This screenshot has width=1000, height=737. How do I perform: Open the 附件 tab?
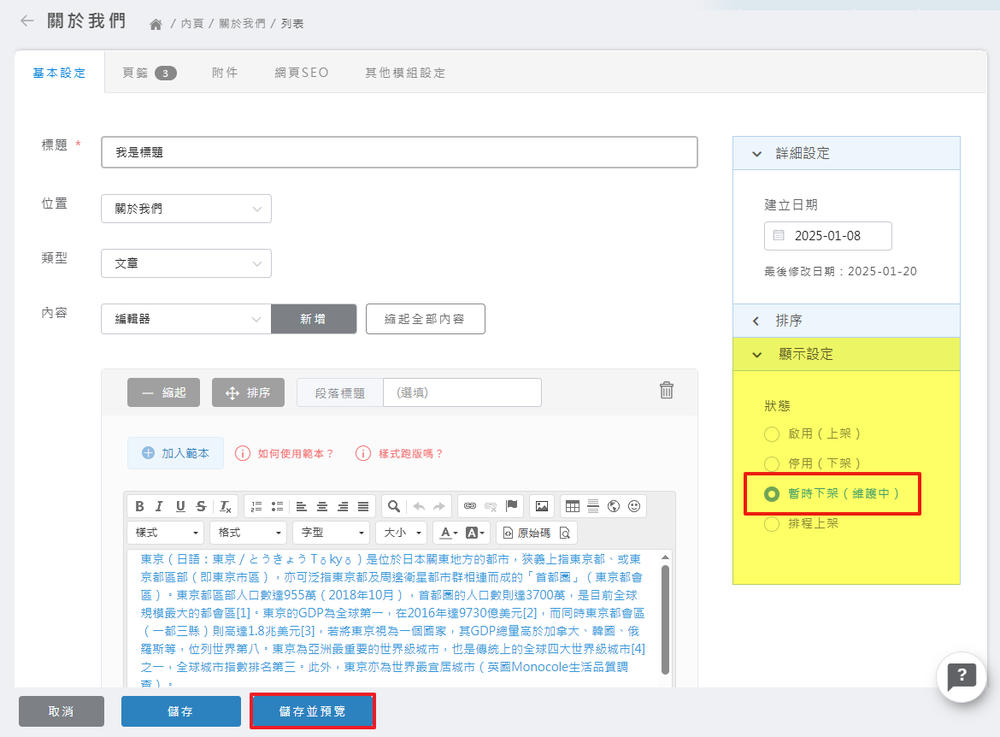pos(225,73)
